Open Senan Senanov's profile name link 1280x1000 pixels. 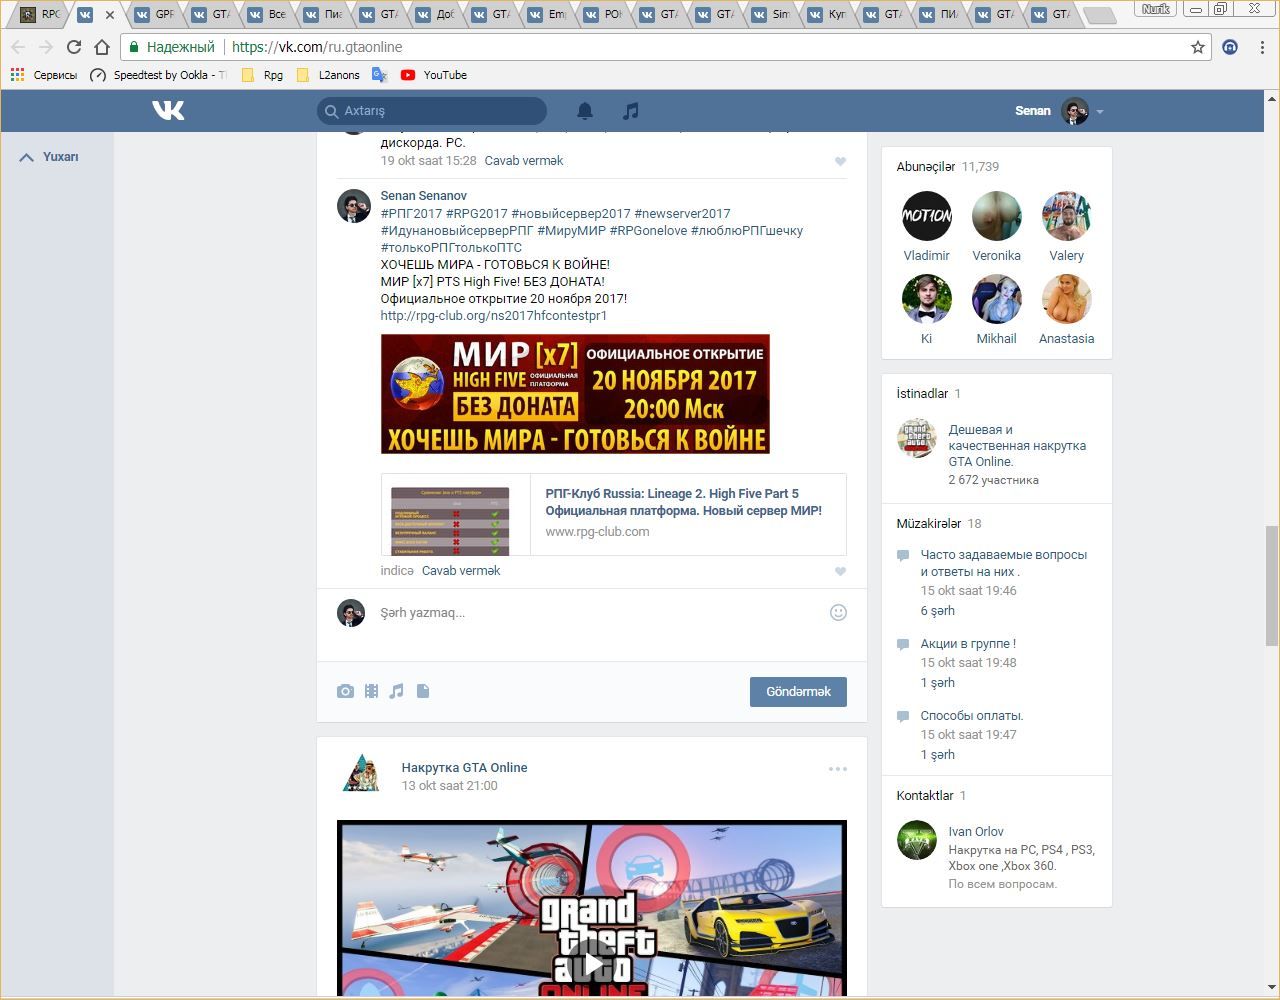423,196
